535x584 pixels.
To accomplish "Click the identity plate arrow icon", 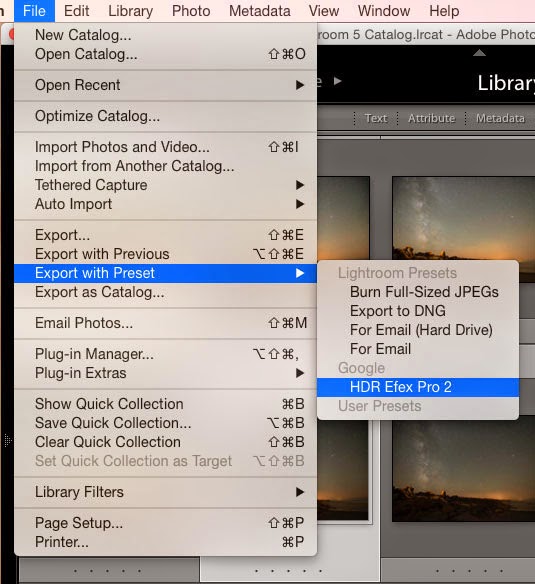I will [338, 81].
